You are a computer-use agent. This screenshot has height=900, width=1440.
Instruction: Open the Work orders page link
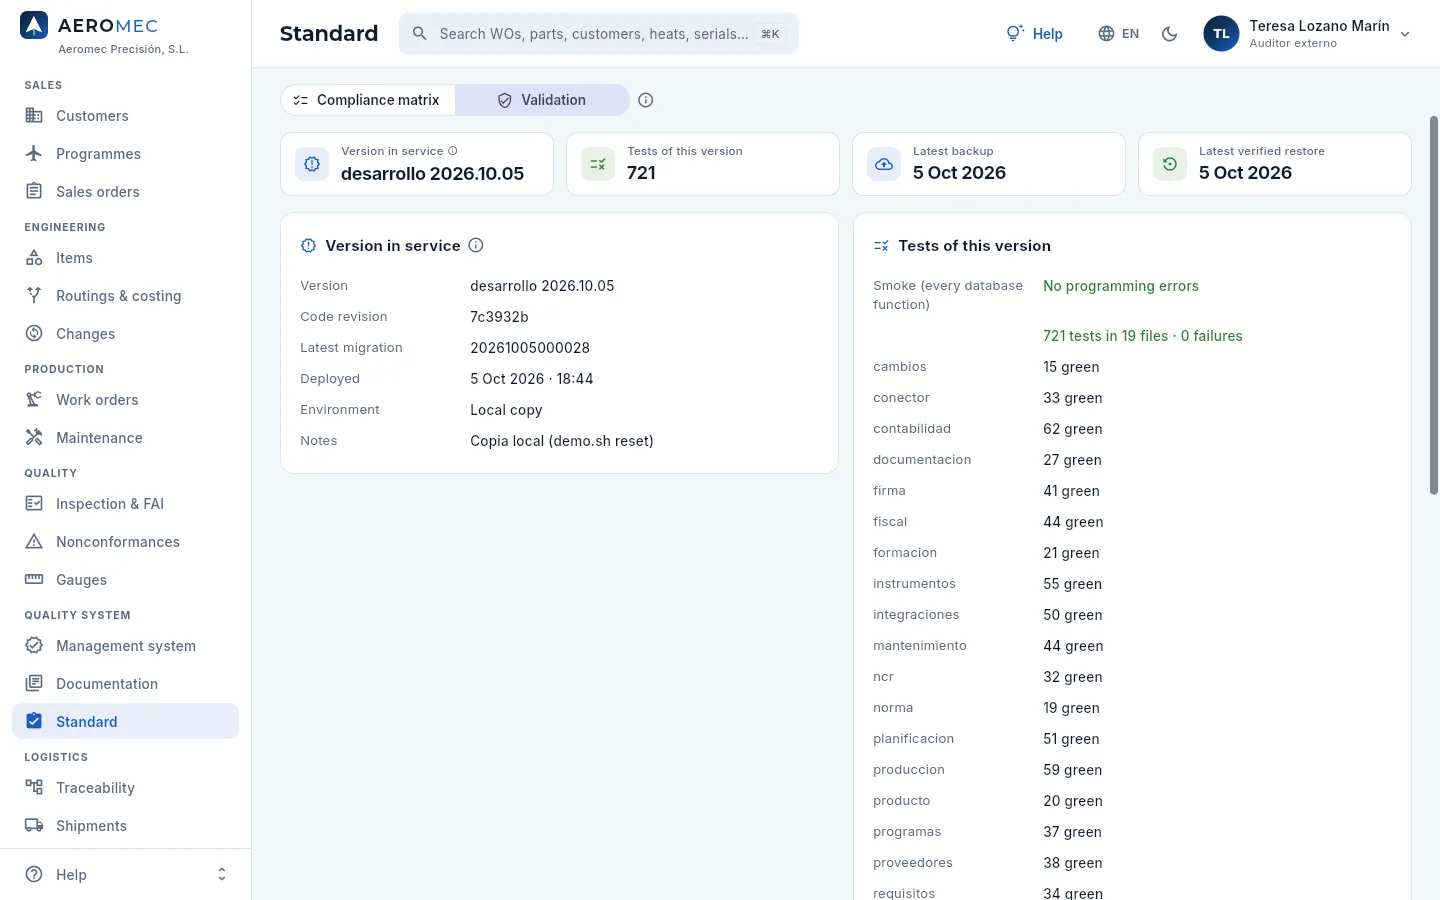click(x=126, y=400)
